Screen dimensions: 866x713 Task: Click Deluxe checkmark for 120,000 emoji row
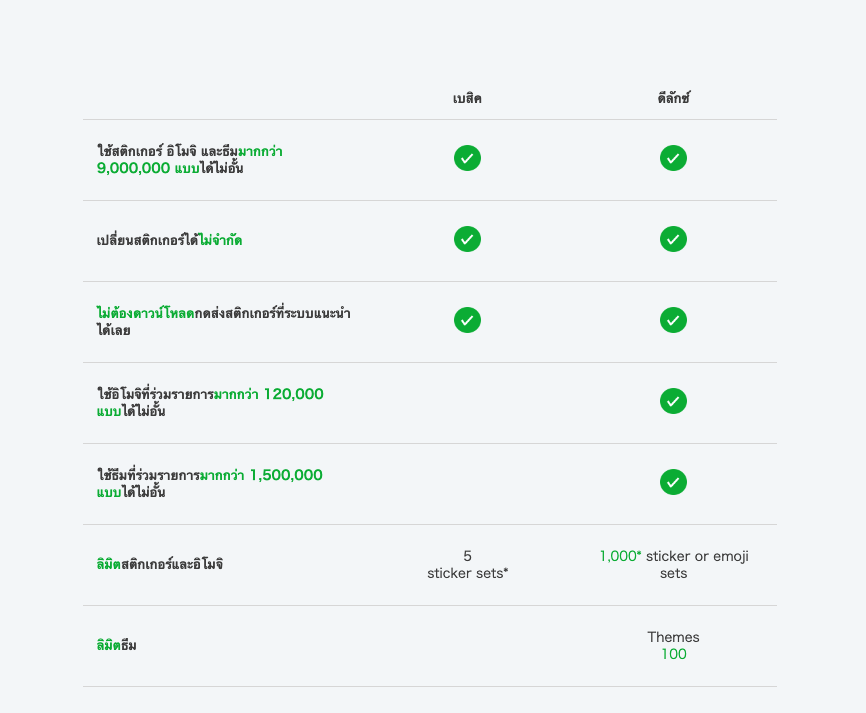(x=673, y=401)
